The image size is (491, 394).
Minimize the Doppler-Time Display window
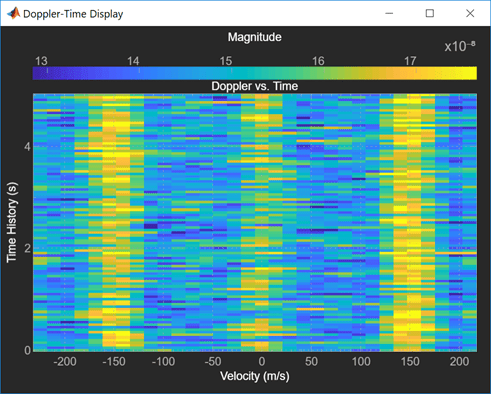(389, 13)
